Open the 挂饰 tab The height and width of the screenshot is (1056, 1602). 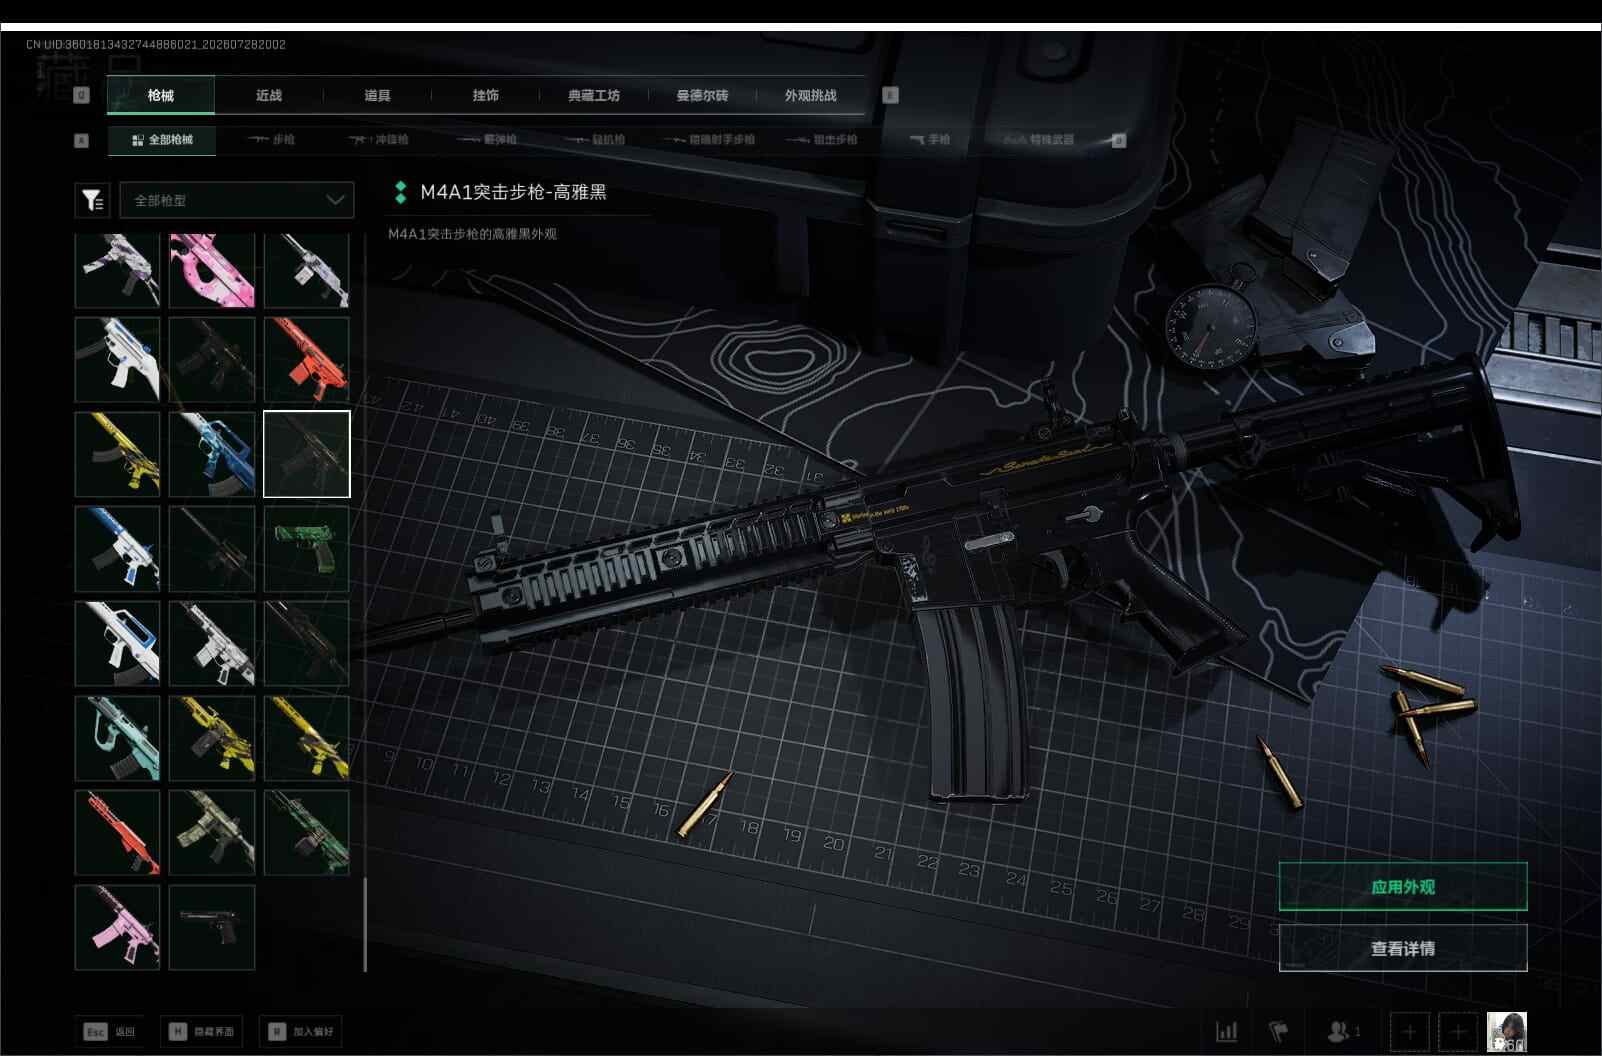pos(486,95)
